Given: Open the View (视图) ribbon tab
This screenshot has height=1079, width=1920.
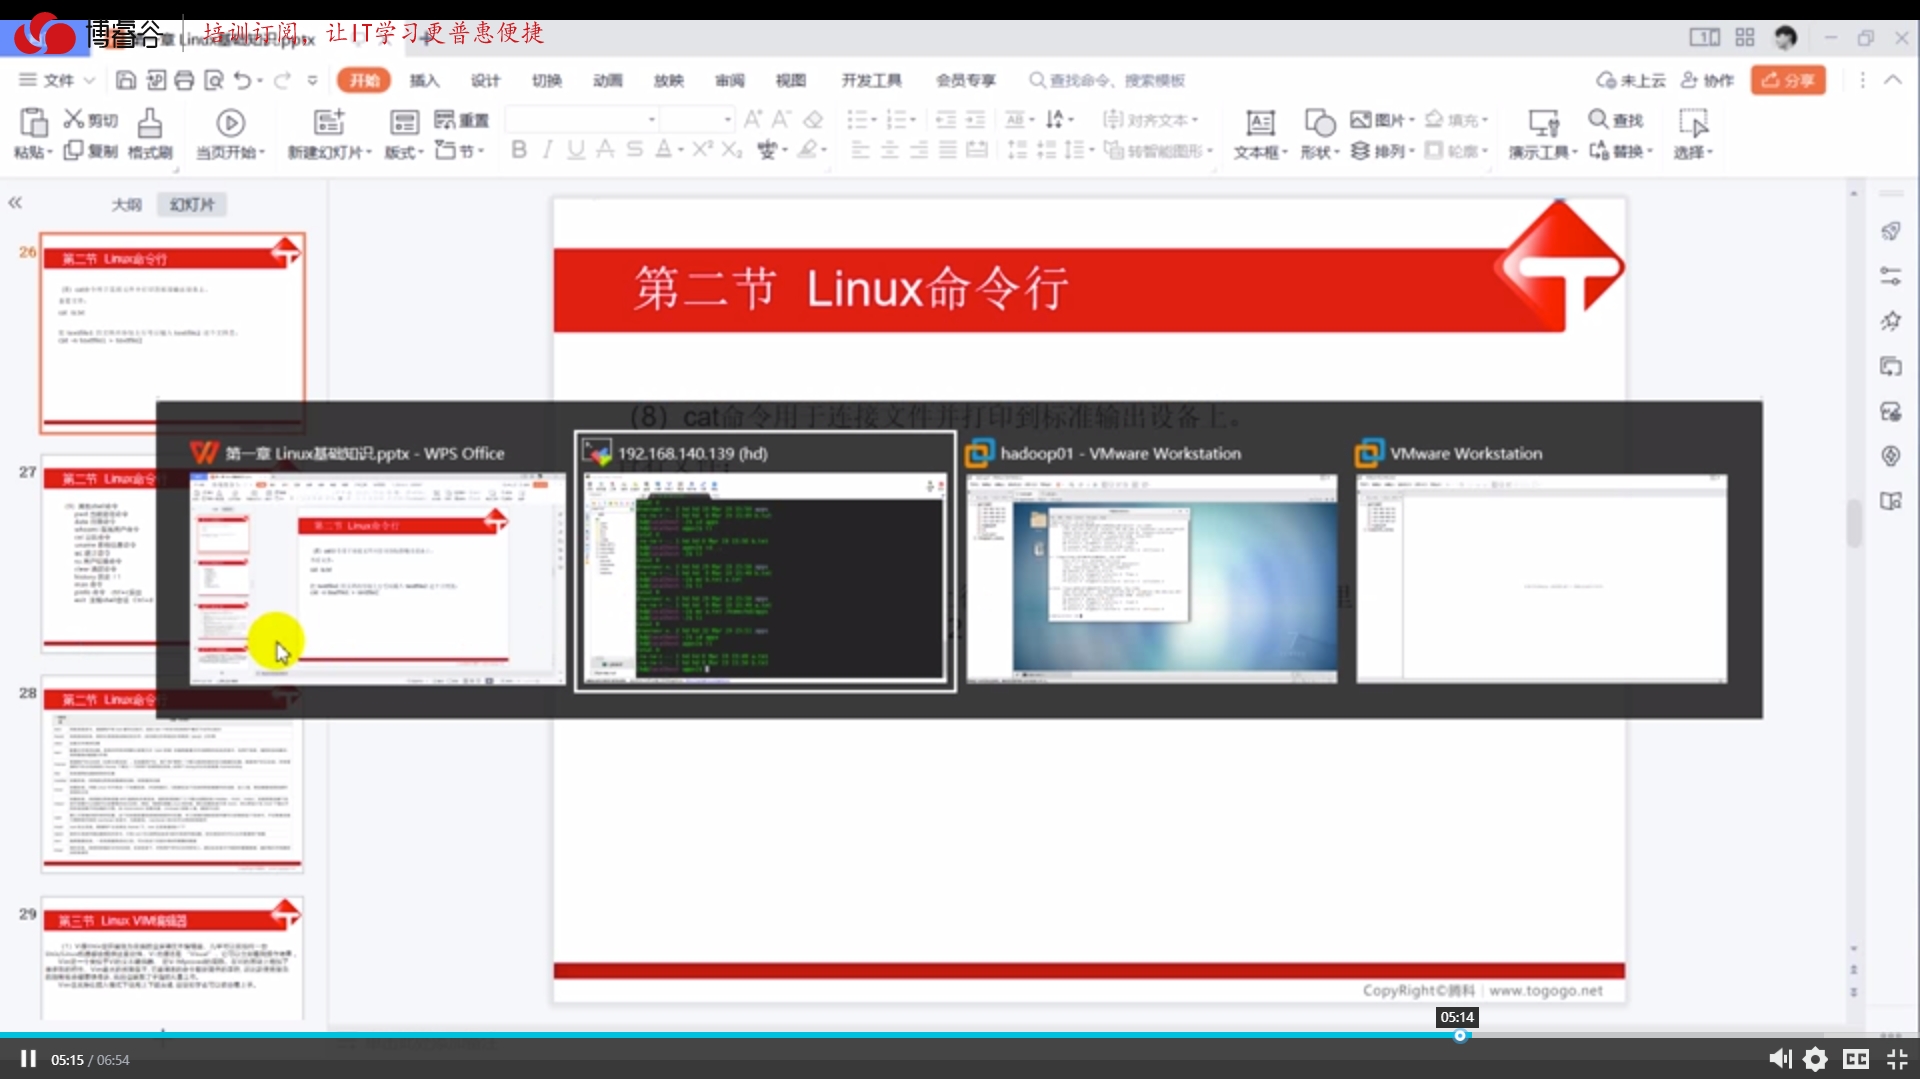Looking at the screenshot, I should point(790,80).
